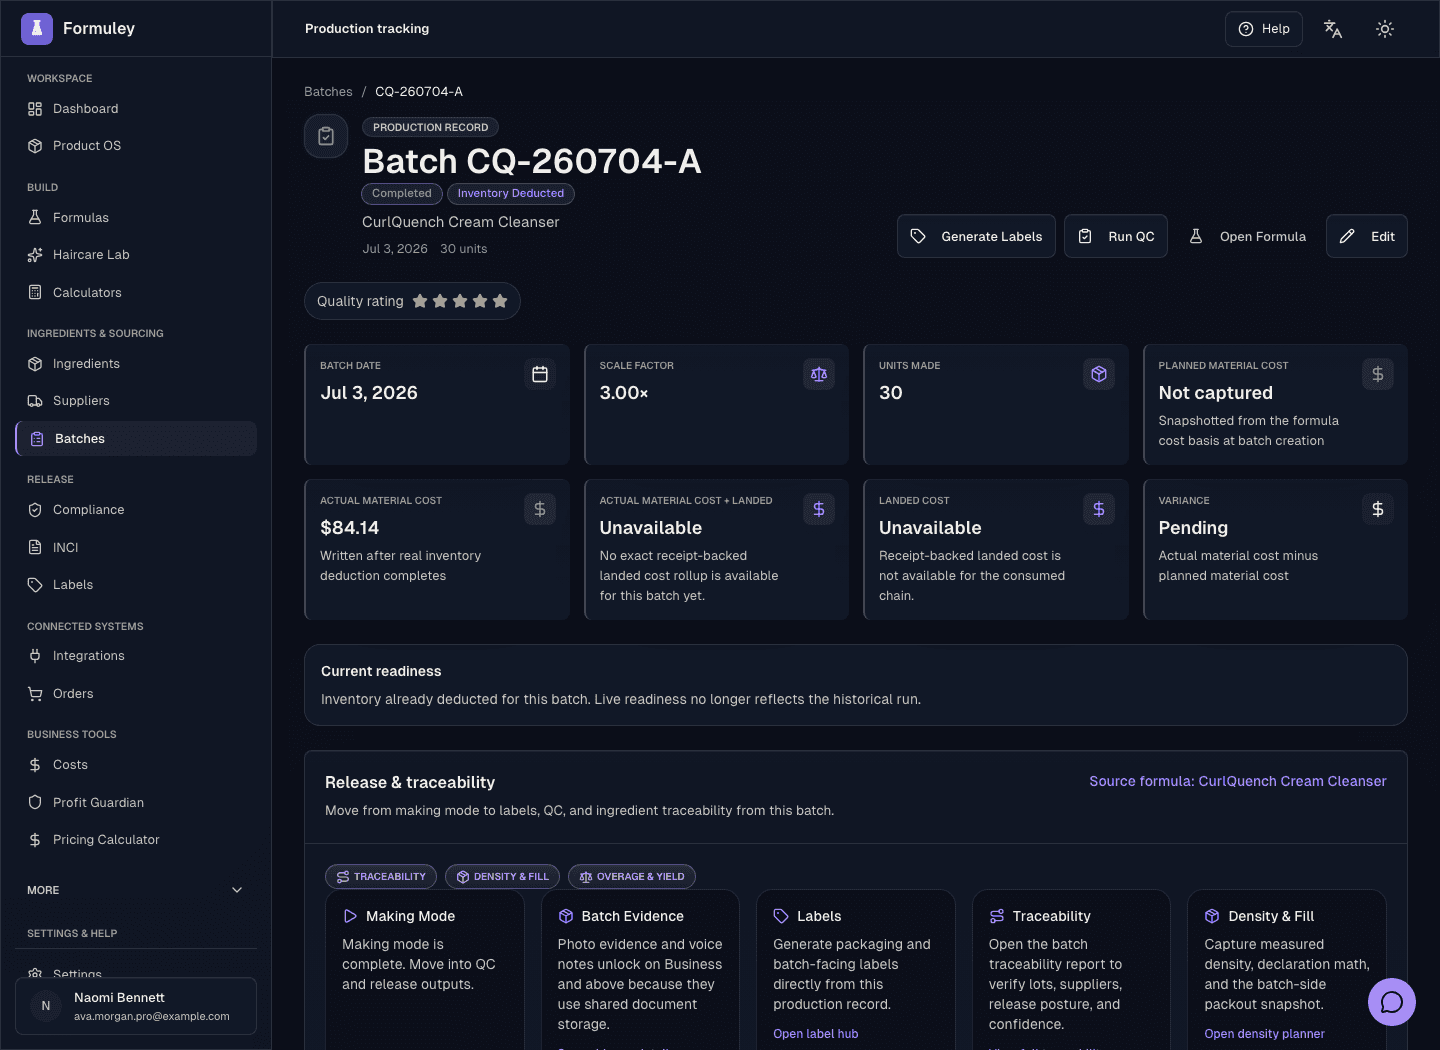Click the Edit button
The height and width of the screenshot is (1050, 1440).
1367,236
